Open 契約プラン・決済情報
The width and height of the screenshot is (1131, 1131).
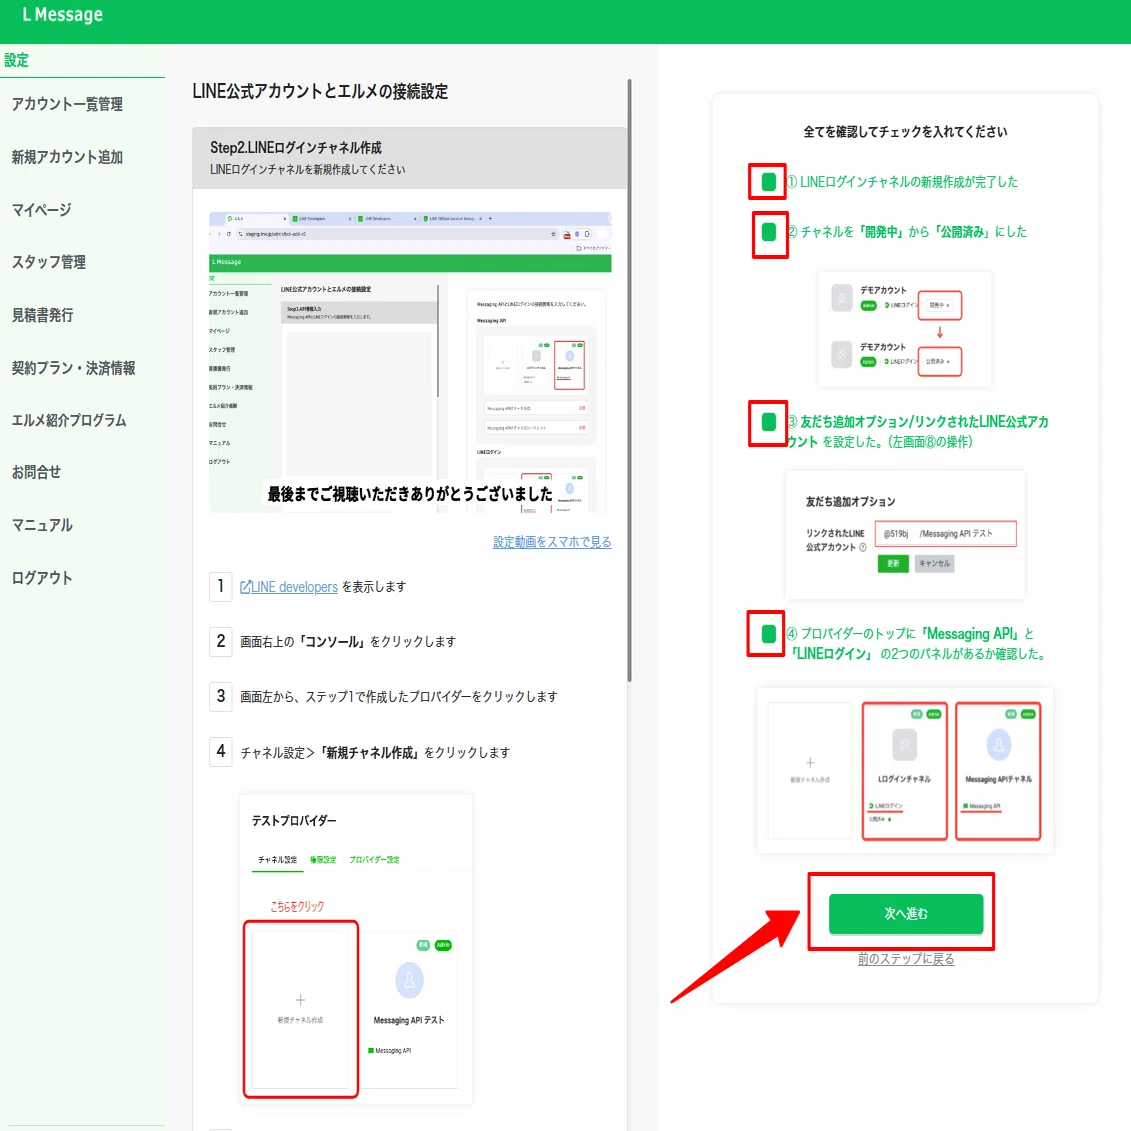tap(73, 368)
